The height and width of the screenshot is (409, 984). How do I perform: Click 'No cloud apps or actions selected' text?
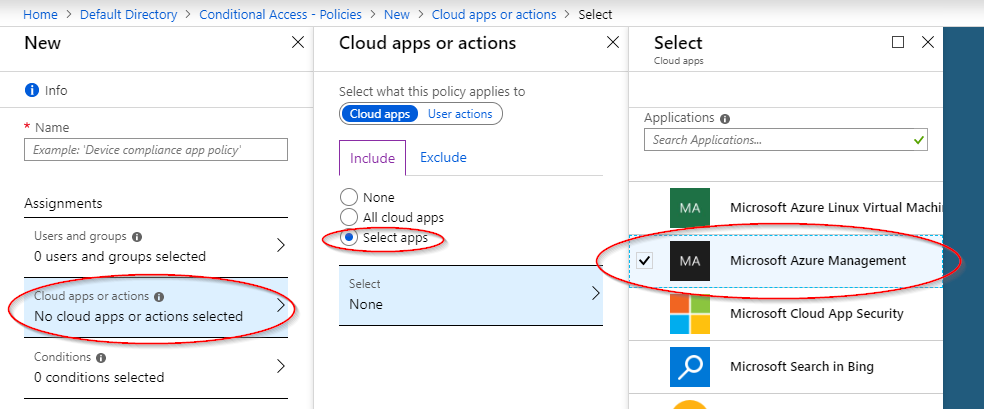(x=138, y=317)
